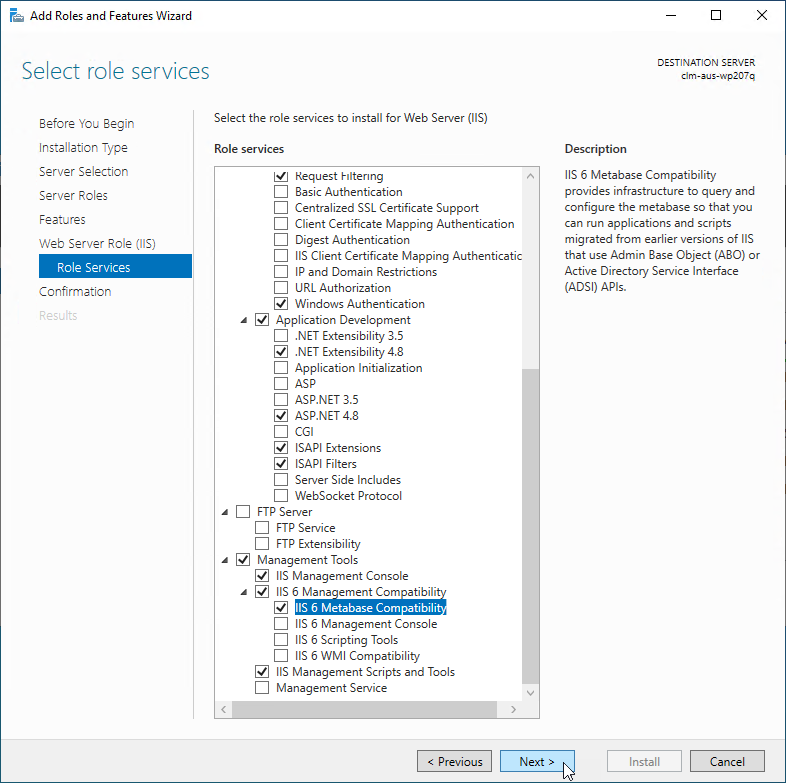Maximize the wizard window
Image resolution: width=786 pixels, height=783 pixels.
click(x=716, y=16)
